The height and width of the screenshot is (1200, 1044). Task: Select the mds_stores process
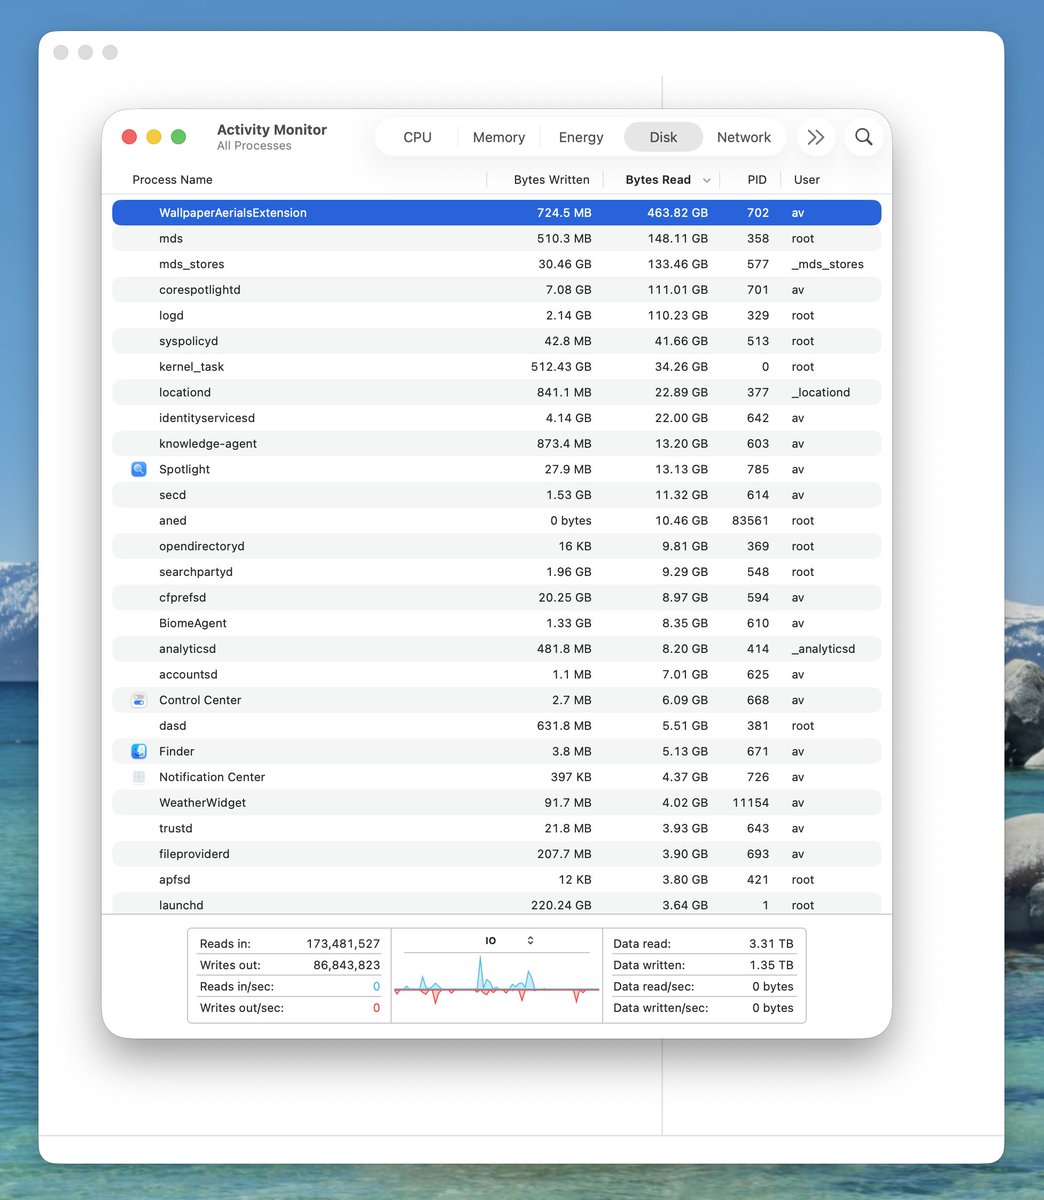tap(496, 264)
